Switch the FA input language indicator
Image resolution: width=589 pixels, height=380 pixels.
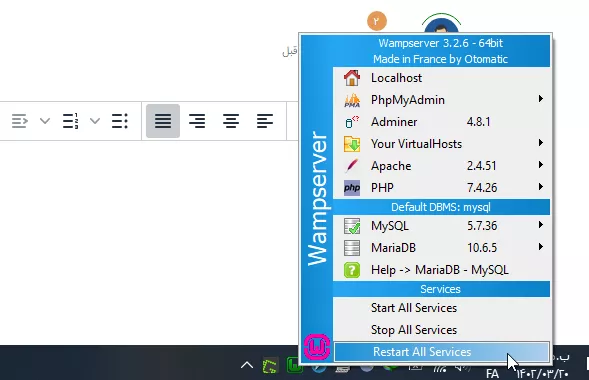pyautogui.click(x=492, y=374)
